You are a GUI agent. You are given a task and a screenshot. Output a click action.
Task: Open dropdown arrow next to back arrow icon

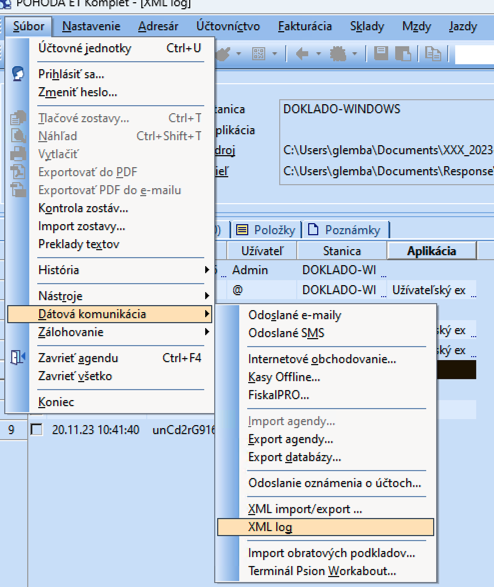tap(318, 54)
